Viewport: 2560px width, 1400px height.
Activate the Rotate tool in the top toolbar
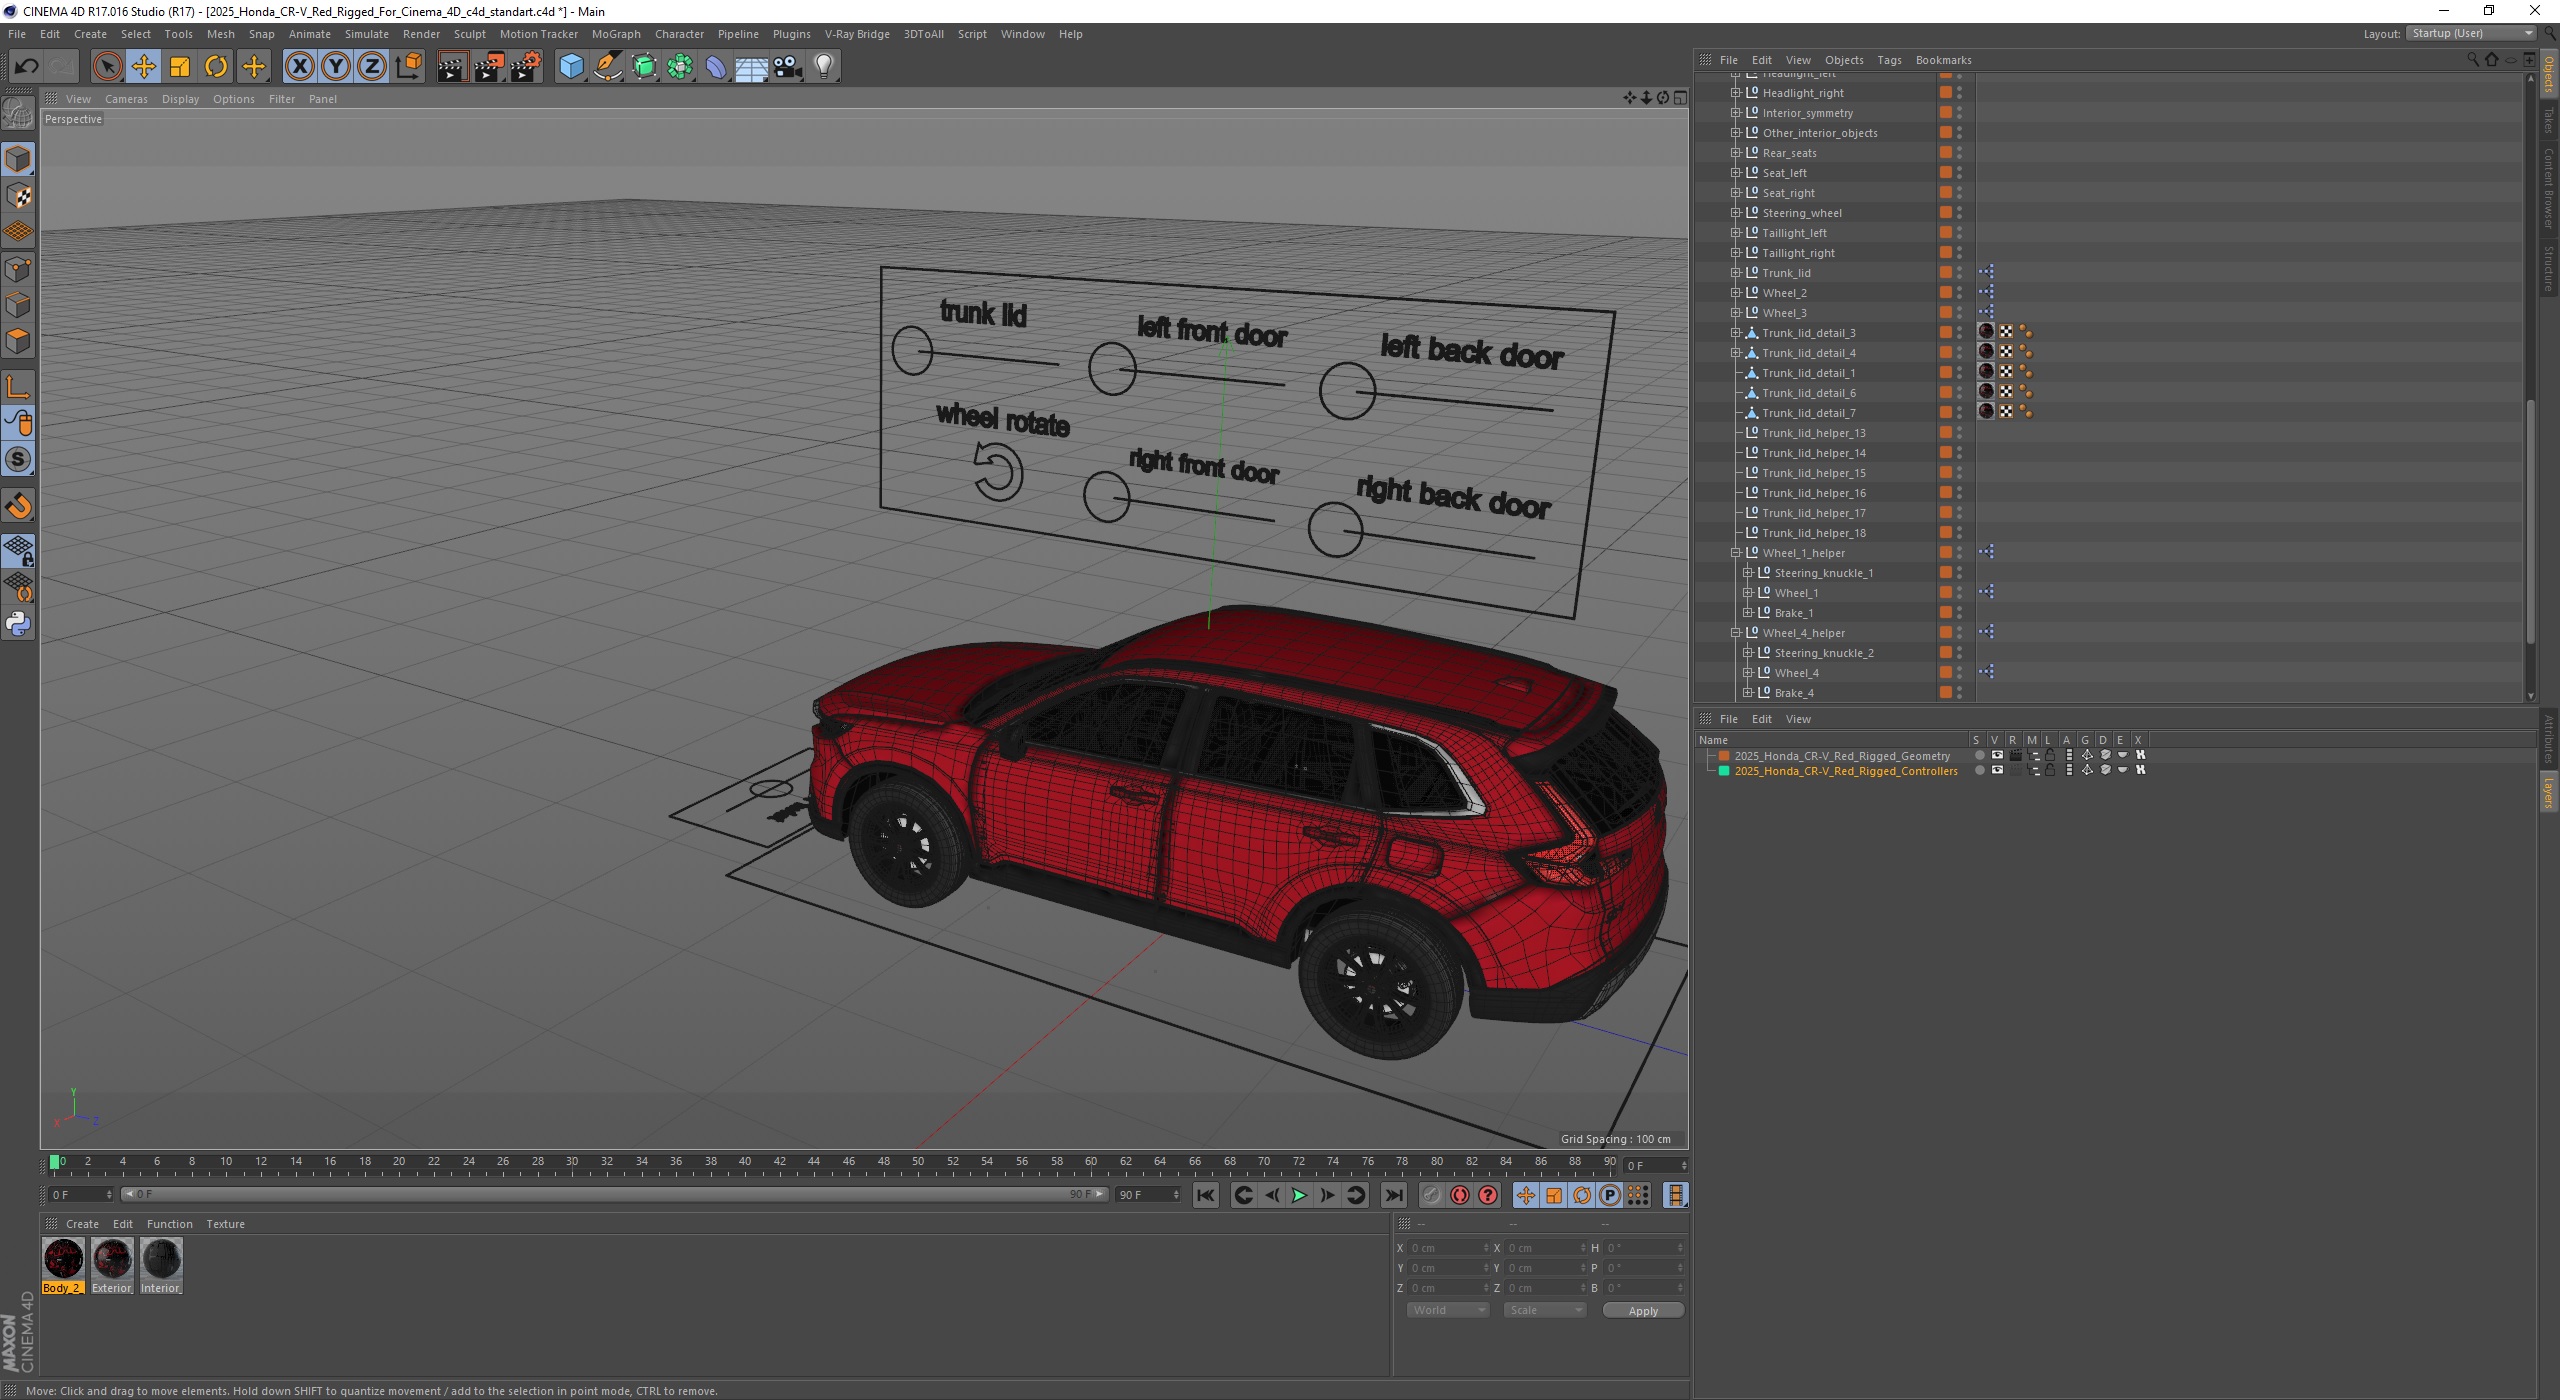216,67
